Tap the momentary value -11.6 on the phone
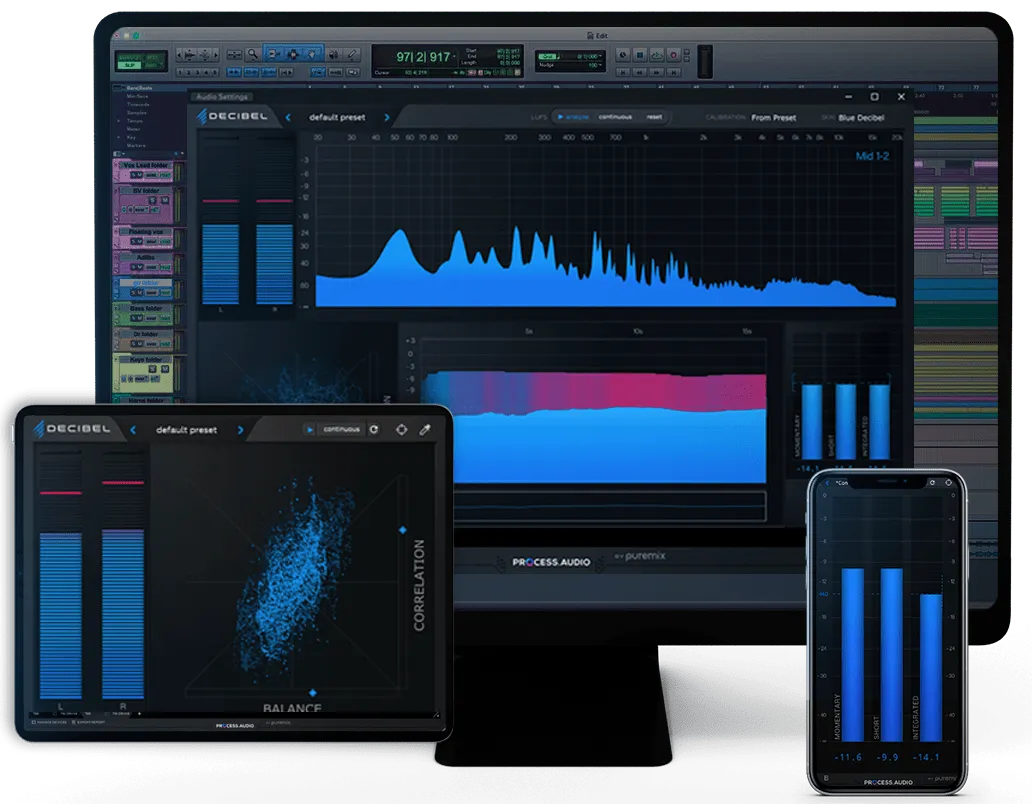This screenshot has width=1032, height=804. tap(848, 757)
